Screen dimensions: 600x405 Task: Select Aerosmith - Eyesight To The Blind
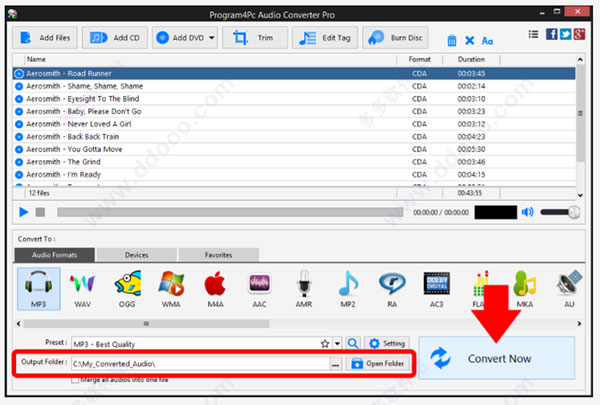[x=294, y=99]
